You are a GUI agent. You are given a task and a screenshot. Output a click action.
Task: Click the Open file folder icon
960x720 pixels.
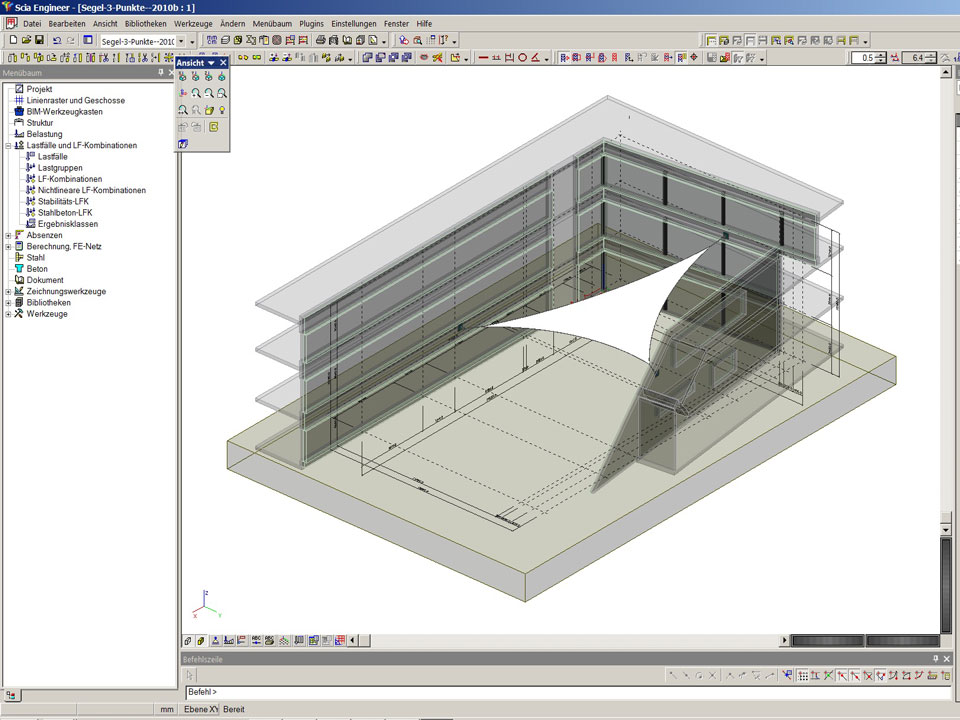[x=27, y=40]
